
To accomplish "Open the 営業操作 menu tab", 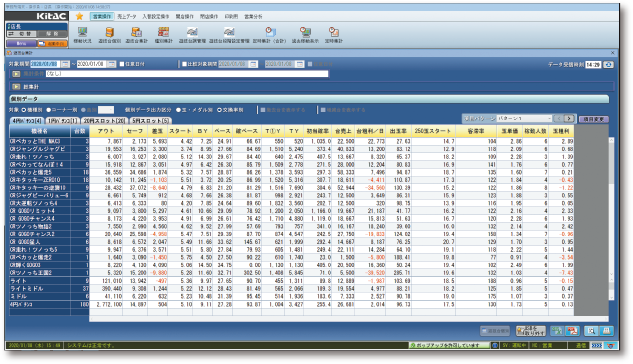I will click(102, 17).
